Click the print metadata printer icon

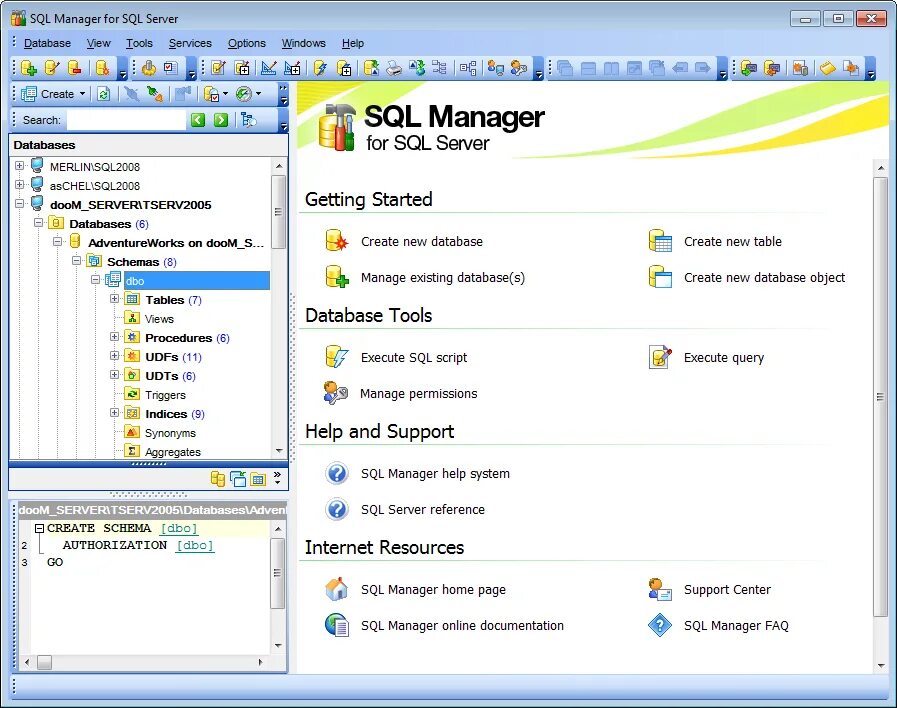[394, 68]
